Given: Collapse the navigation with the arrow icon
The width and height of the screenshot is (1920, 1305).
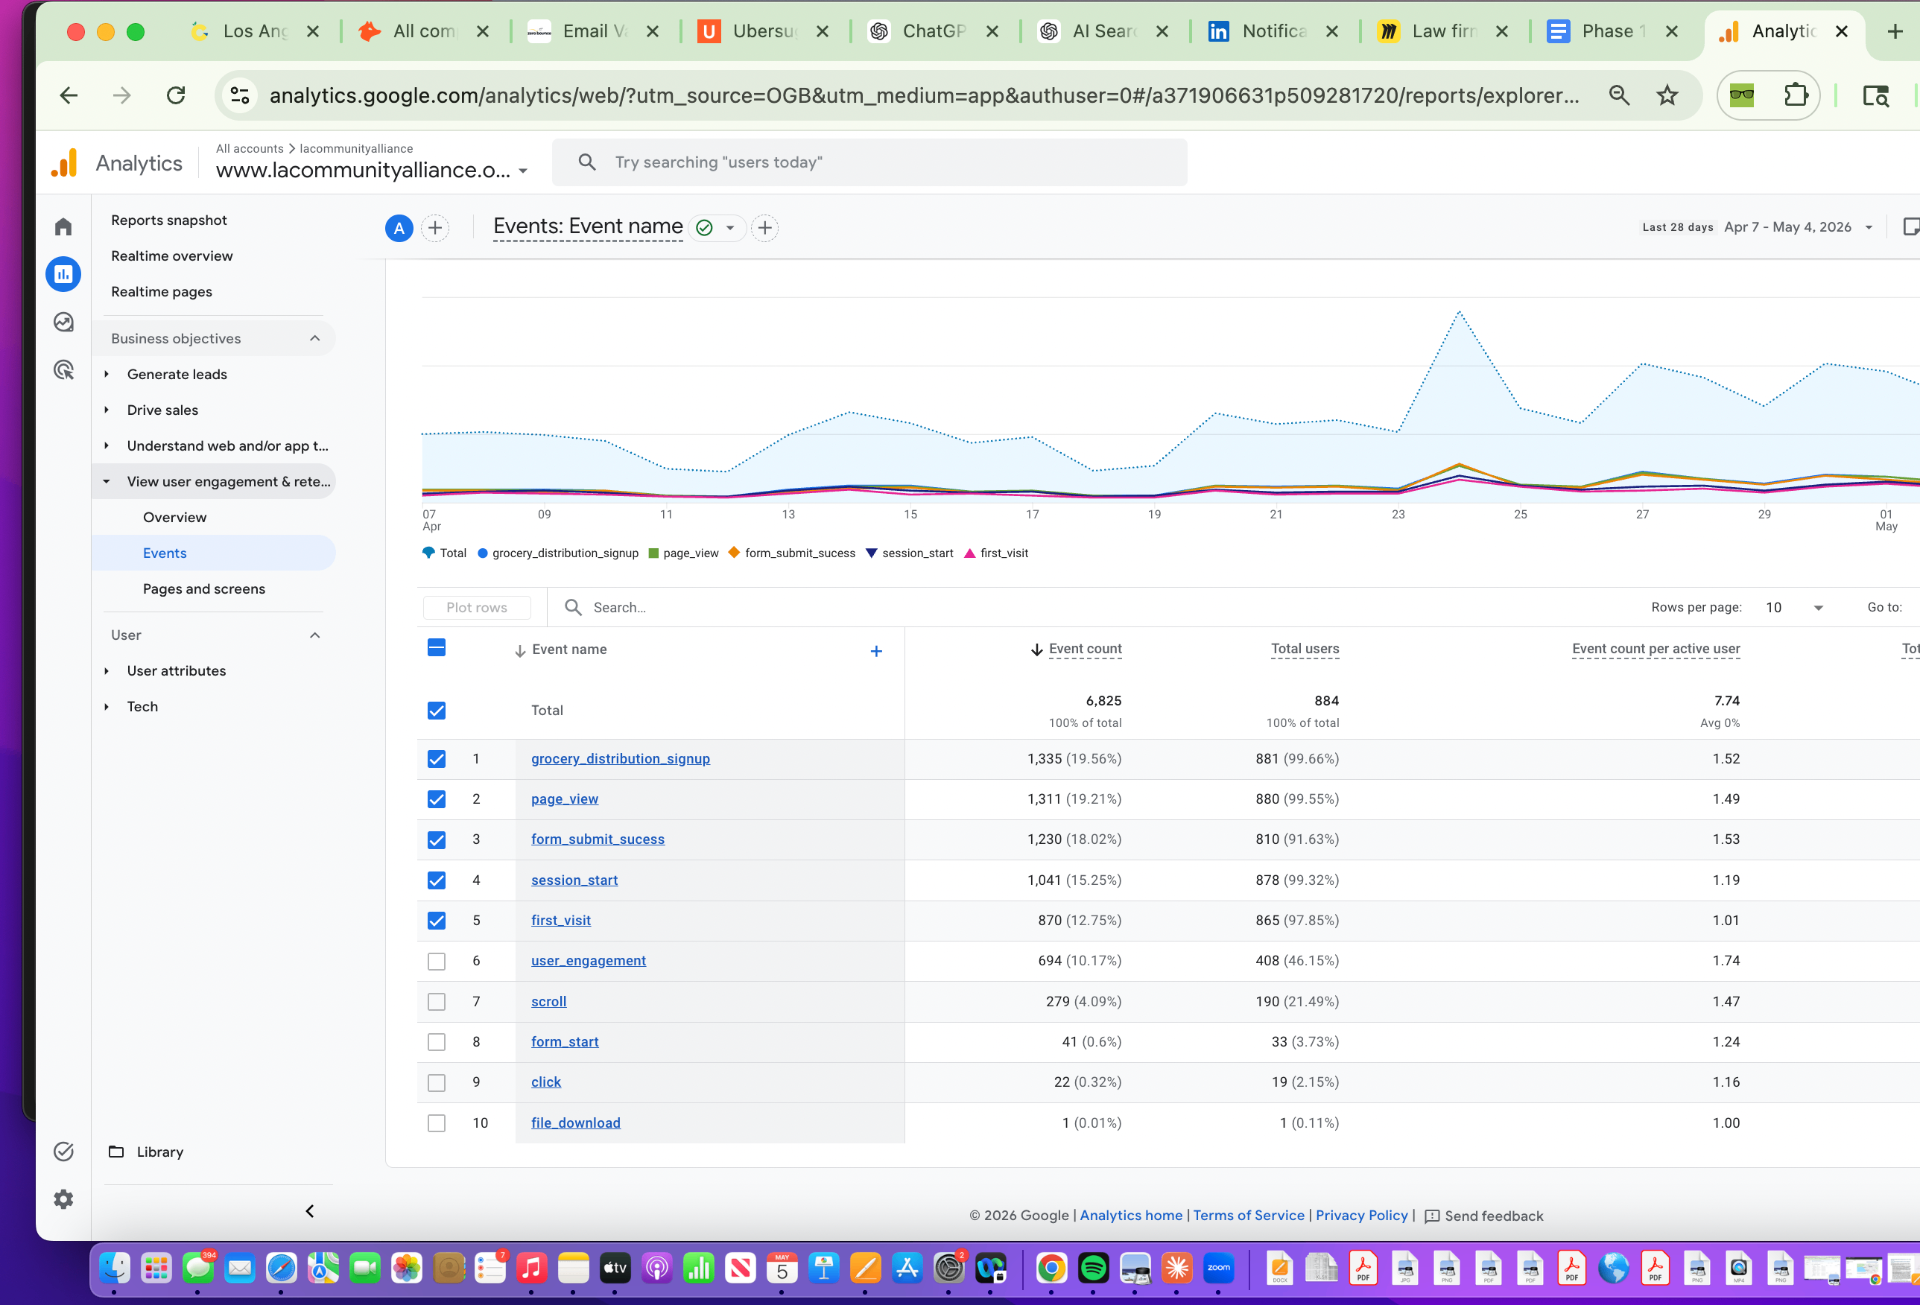Looking at the screenshot, I should [310, 1211].
